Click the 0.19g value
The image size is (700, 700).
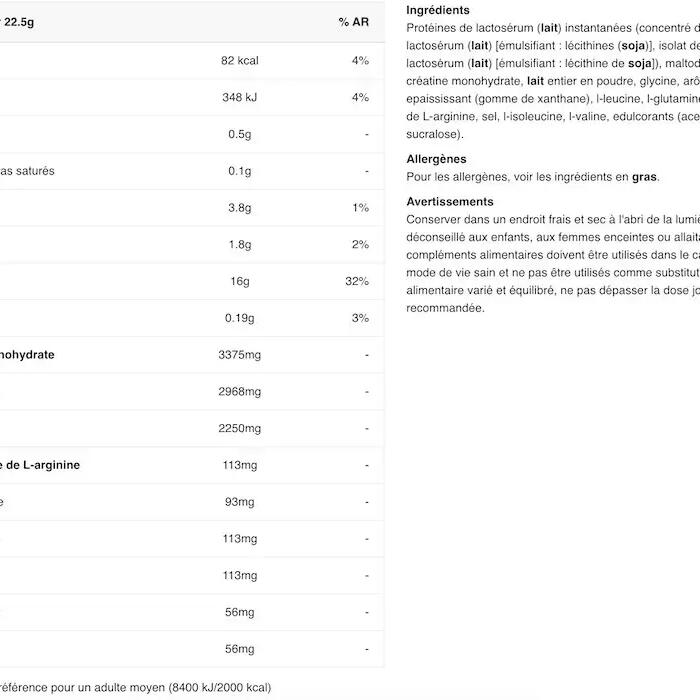(240, 318)
